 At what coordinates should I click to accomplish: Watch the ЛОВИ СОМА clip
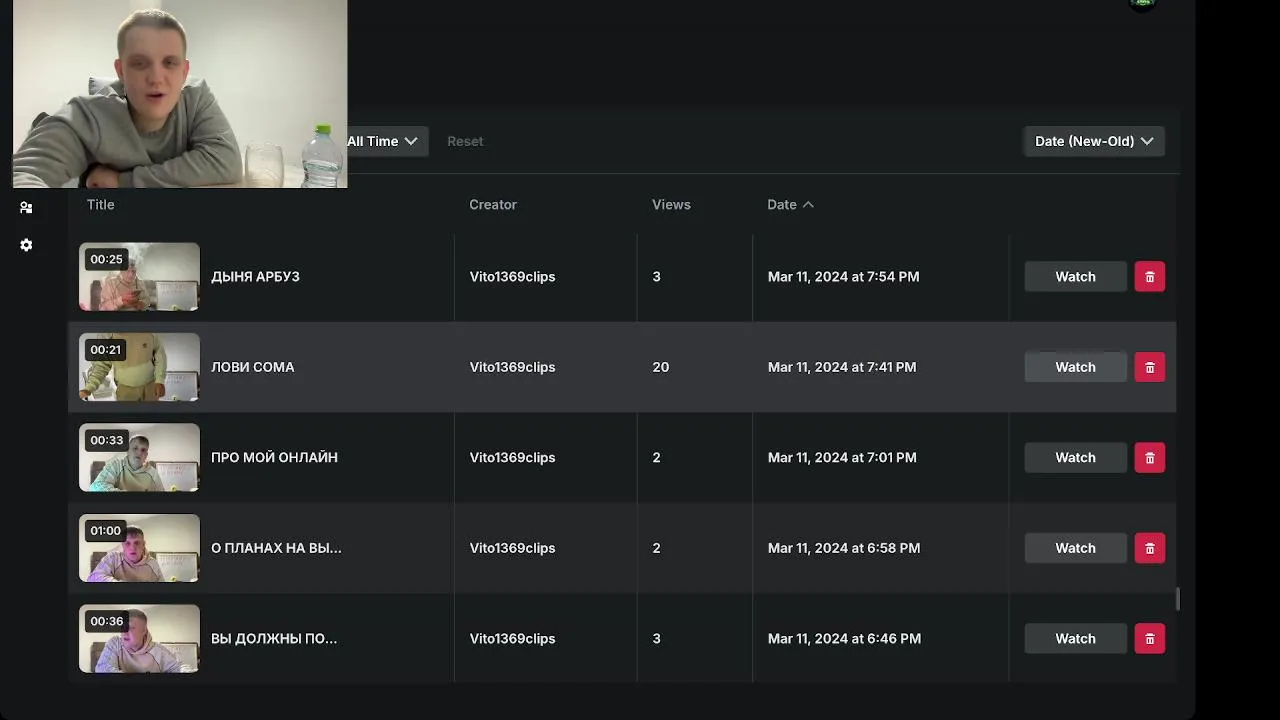click(x=1075, y=367)
